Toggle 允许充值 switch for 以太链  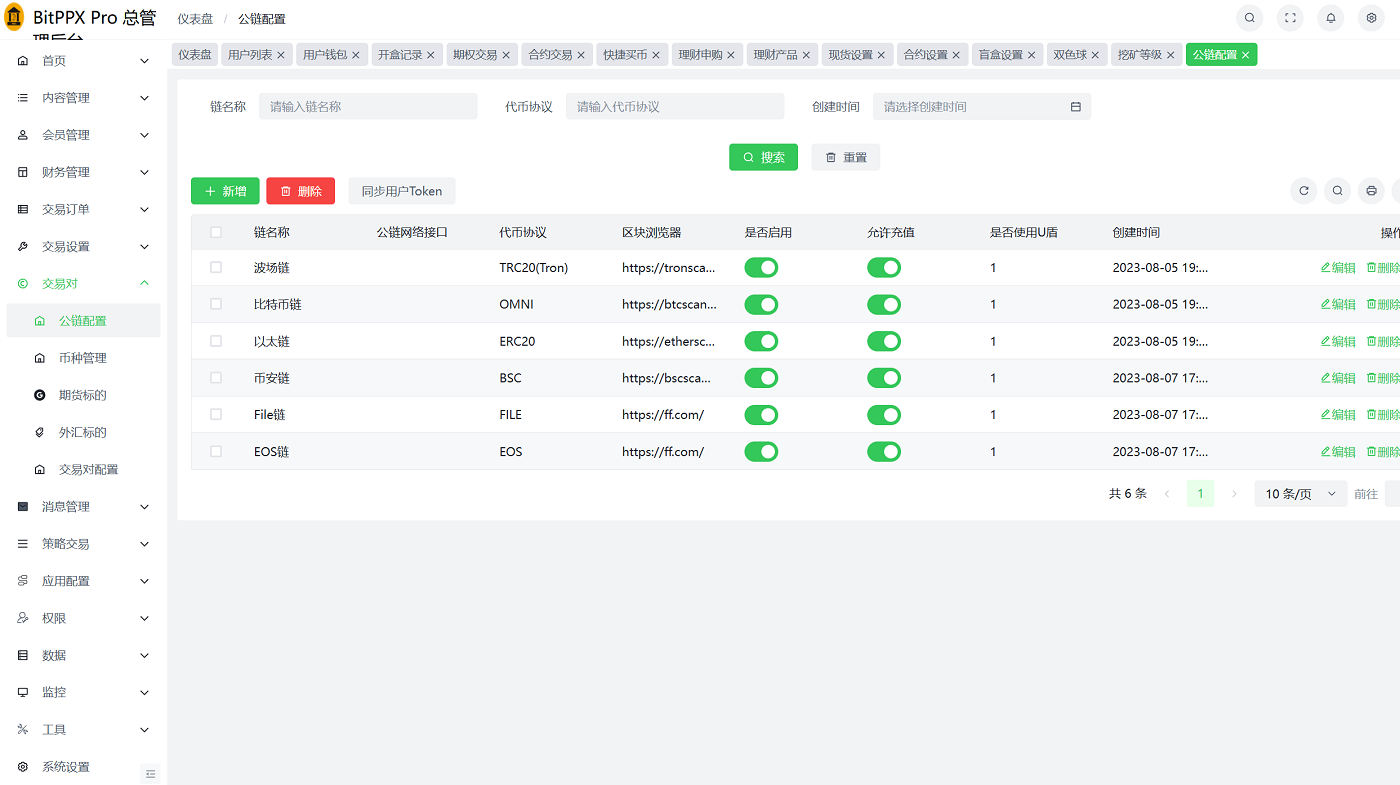(884, 341)
